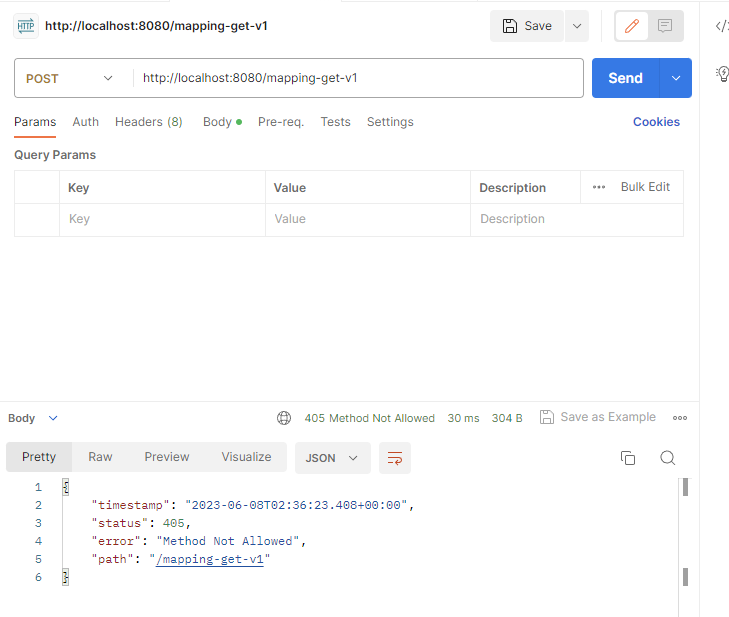Click Save as Example
The image size is (729, 617).
(598, 417)
